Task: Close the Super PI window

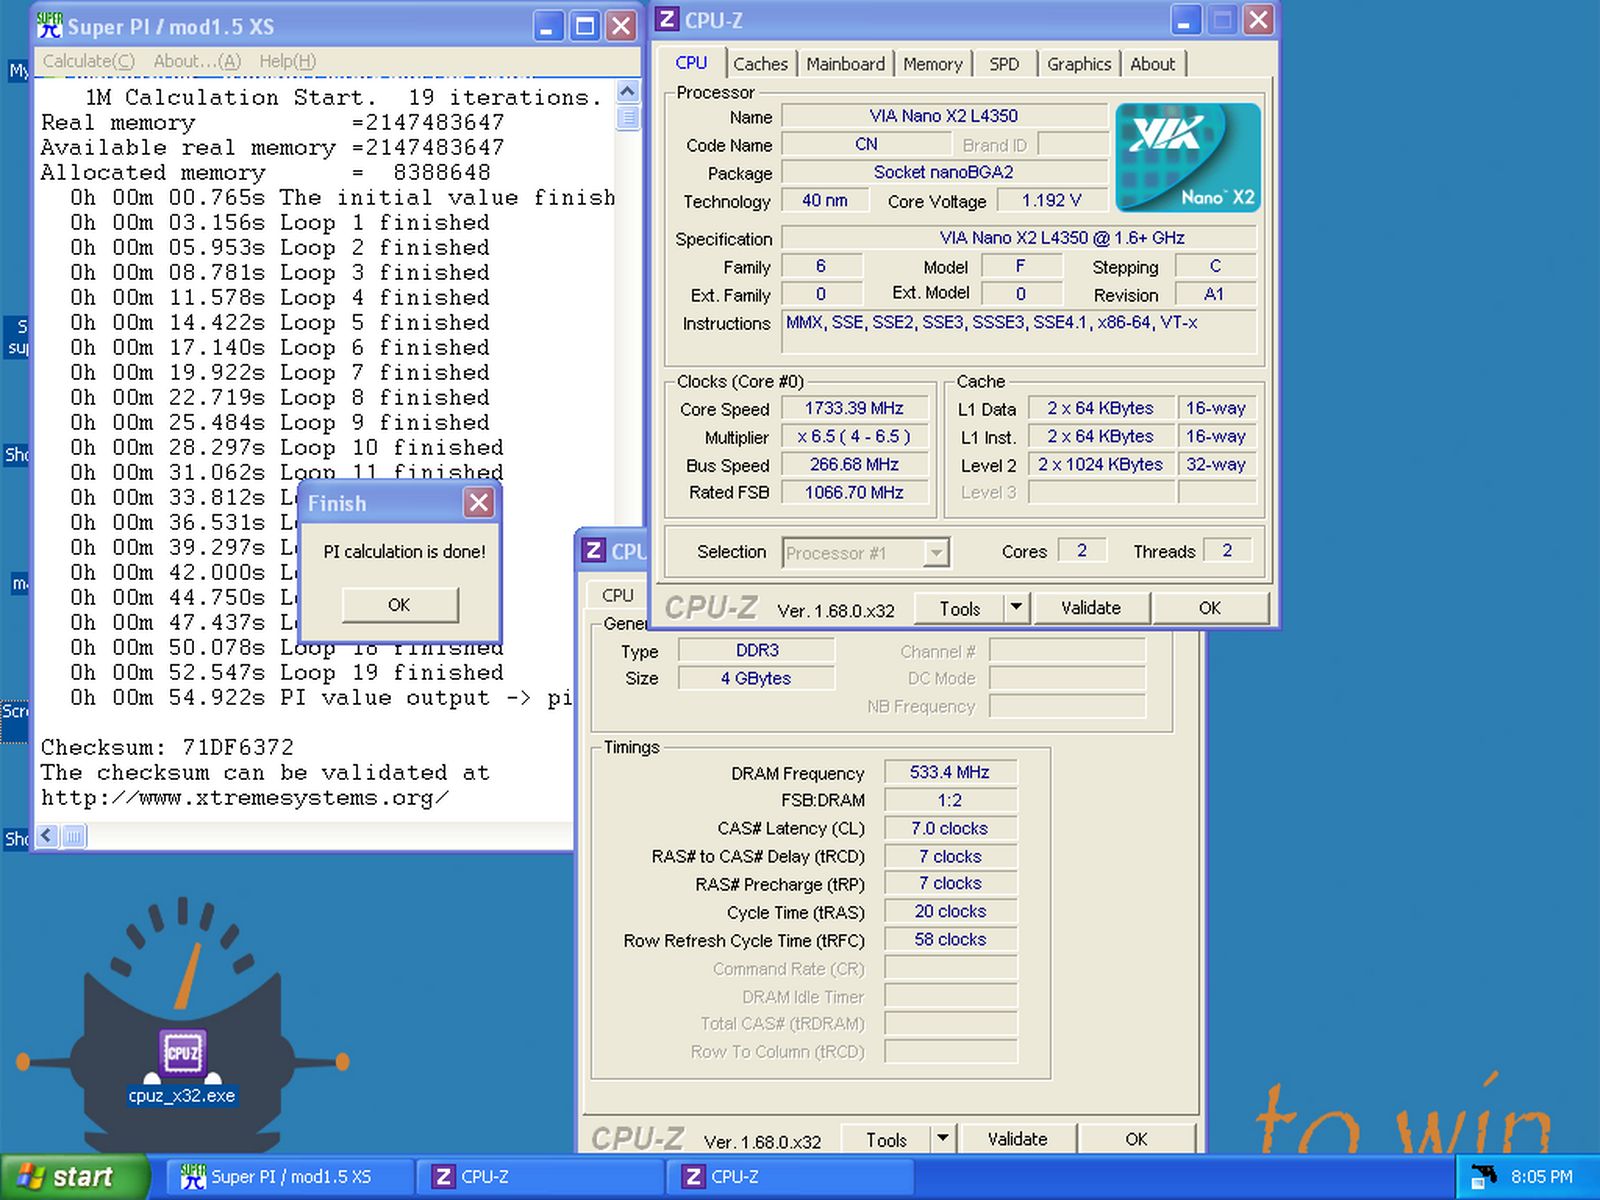Action: click(x=621, y=26)
